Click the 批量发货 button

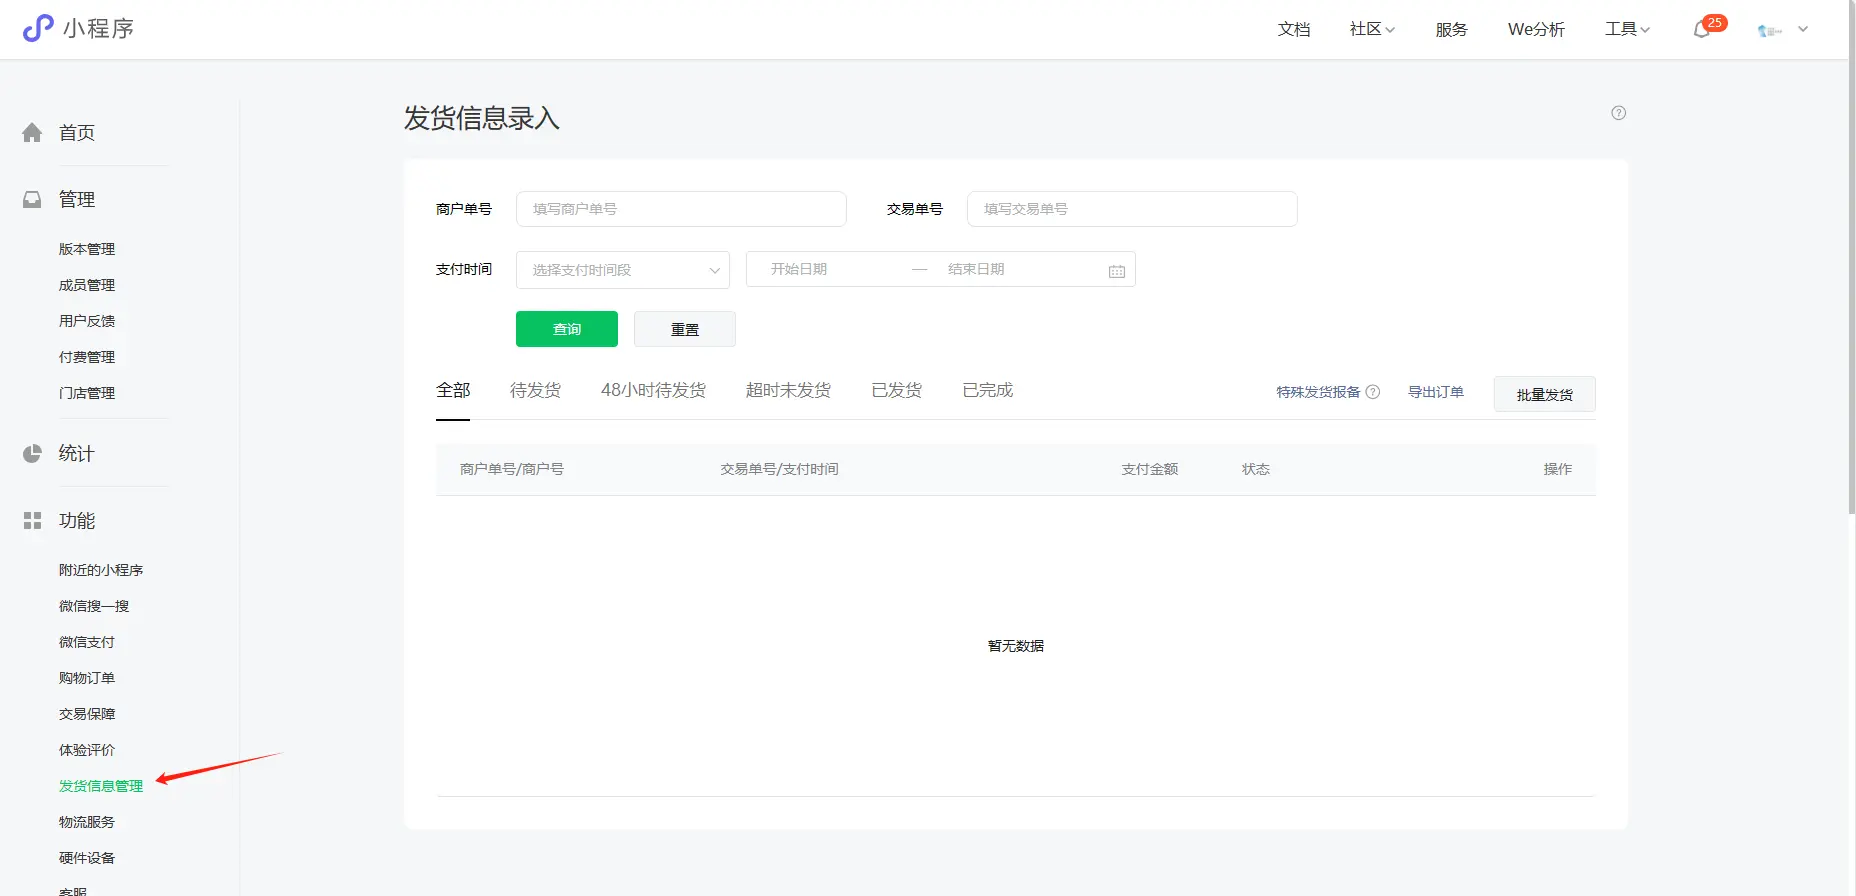[1545, 394]
